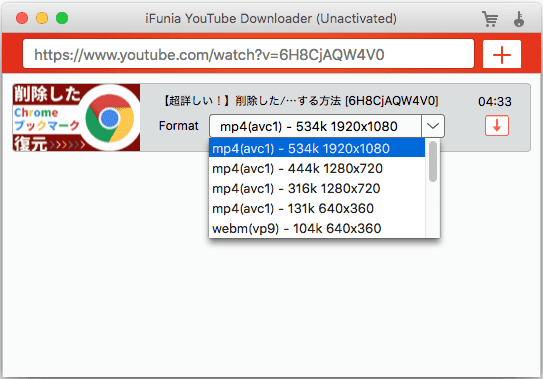Select mp4(avc1) - 534k 1920x1080 list option
Viewport: 543px width, 379px height.
pyautogui.click(x=317, y=148)
